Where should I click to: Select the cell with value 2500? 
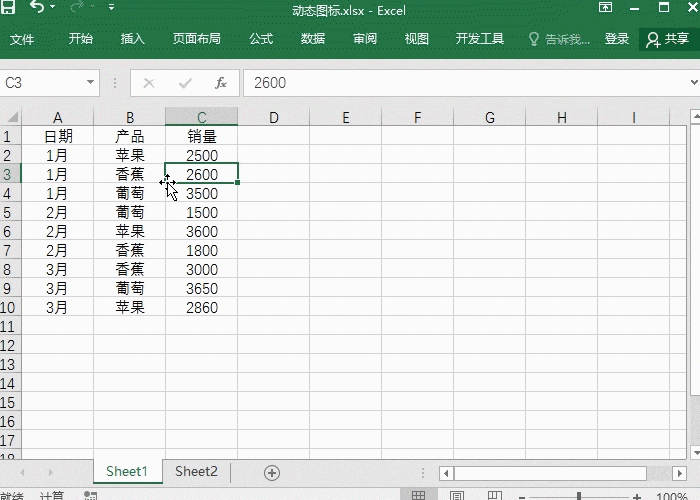click(202, 155)
